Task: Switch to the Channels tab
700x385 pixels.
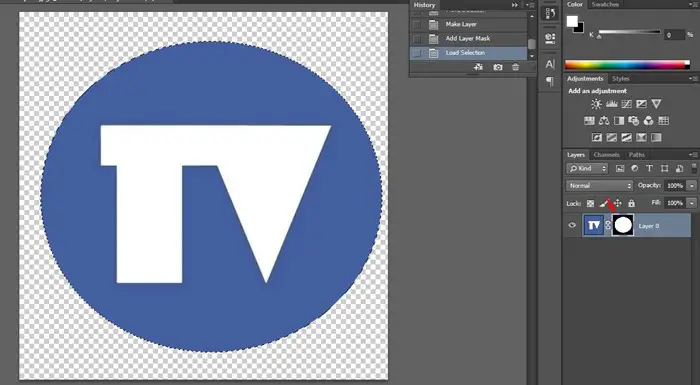Action: 606,155
